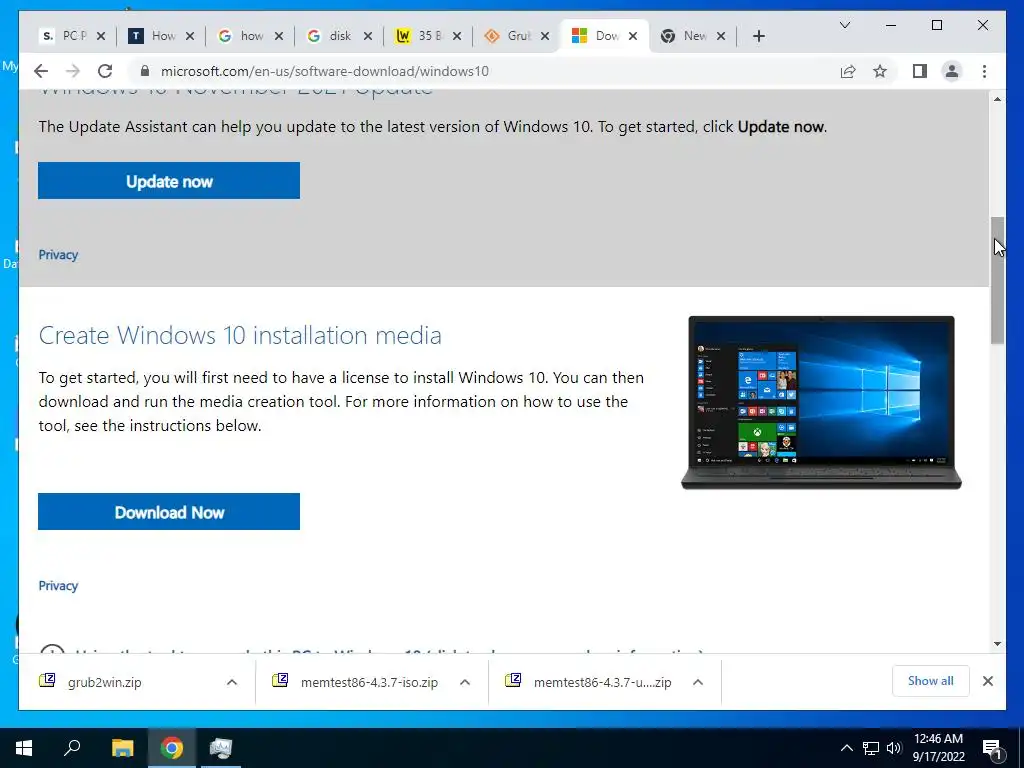Expand options for memtest86-4.3.7-u....zip

click(697, 682)
